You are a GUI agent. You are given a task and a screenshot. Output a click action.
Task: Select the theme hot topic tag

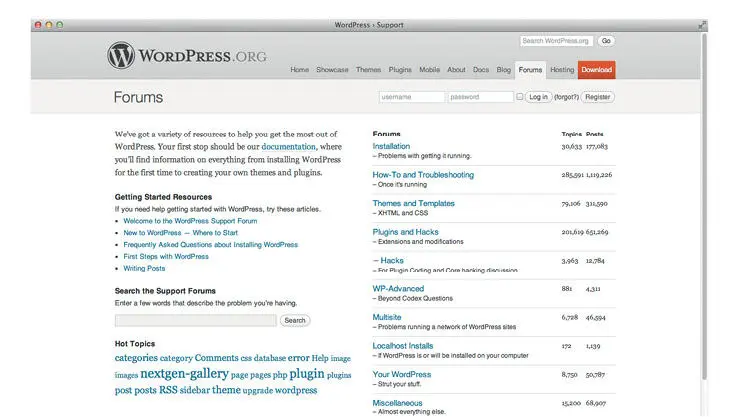point(226,390)
